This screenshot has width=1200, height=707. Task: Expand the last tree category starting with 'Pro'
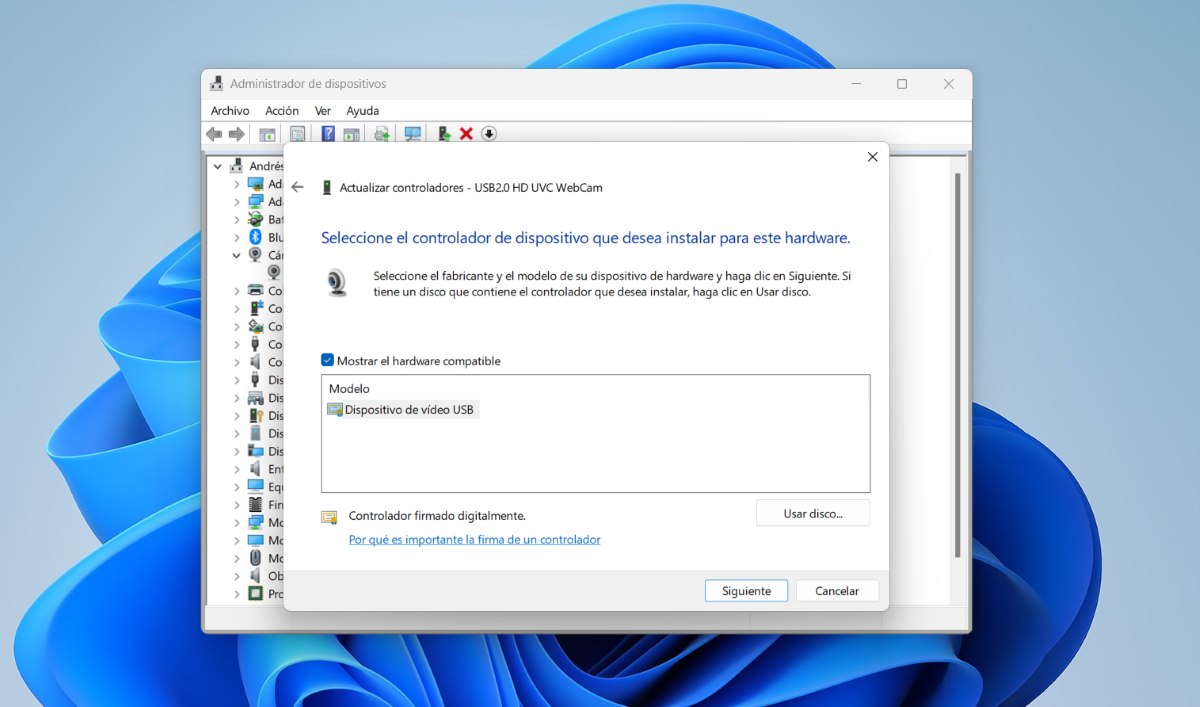point(237,594)
